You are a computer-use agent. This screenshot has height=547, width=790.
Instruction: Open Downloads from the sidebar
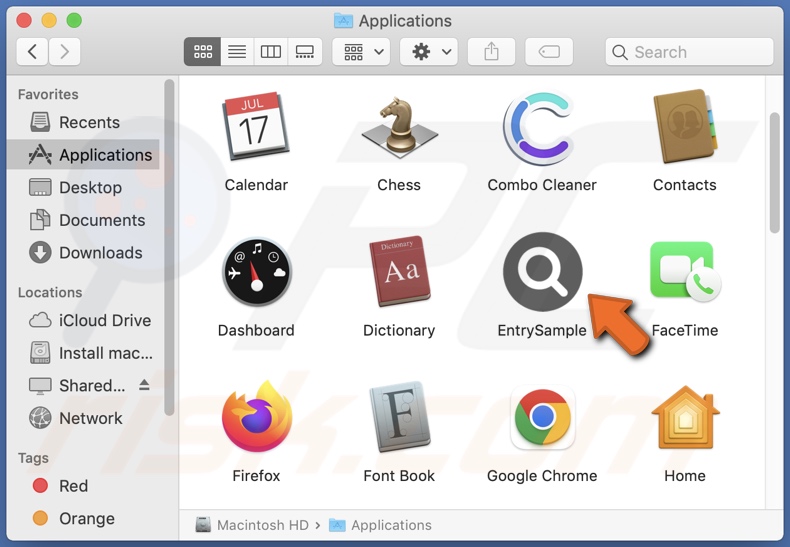tap(83, 253)
